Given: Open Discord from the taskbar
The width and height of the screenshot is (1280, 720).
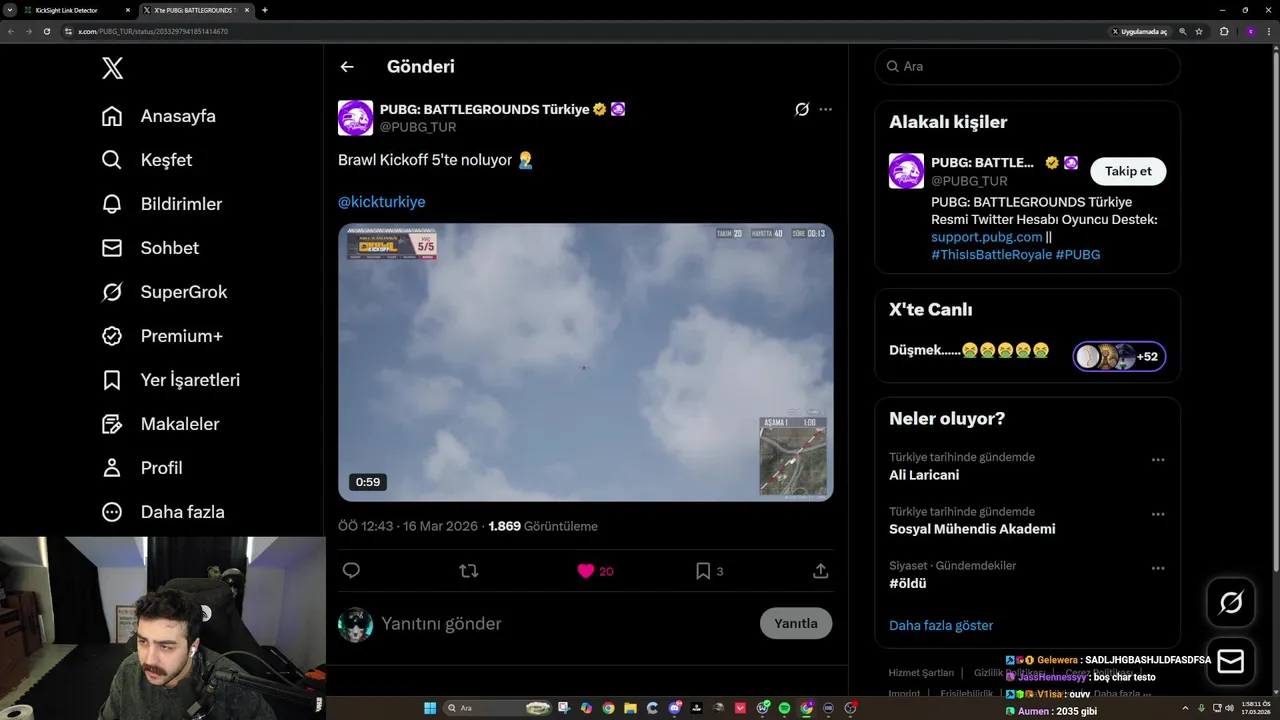Looking at the screenshot, I should tap(675, 708).
